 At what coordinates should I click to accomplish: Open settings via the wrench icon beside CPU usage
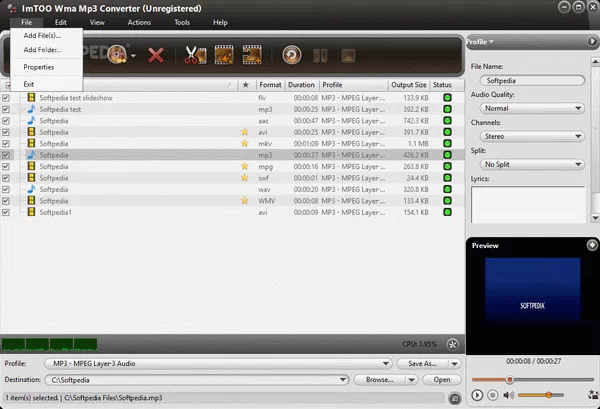[x=453, y=344]
